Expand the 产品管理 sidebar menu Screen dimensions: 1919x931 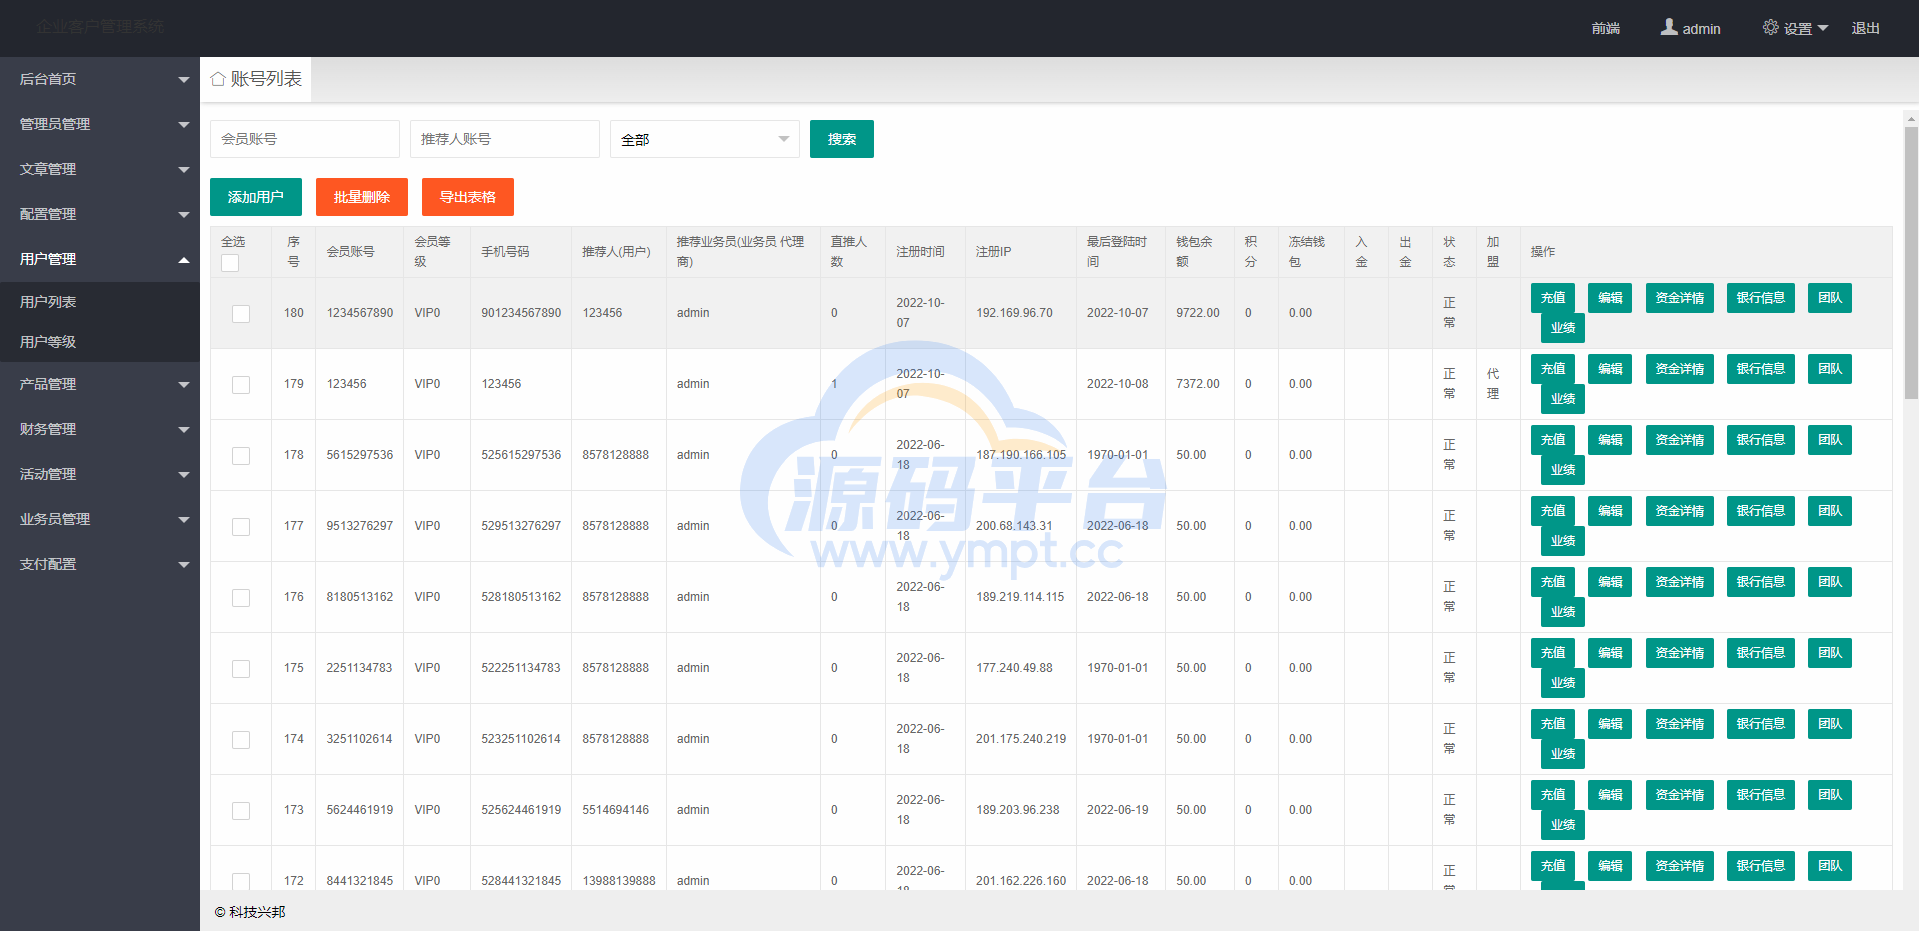(100, 384)
